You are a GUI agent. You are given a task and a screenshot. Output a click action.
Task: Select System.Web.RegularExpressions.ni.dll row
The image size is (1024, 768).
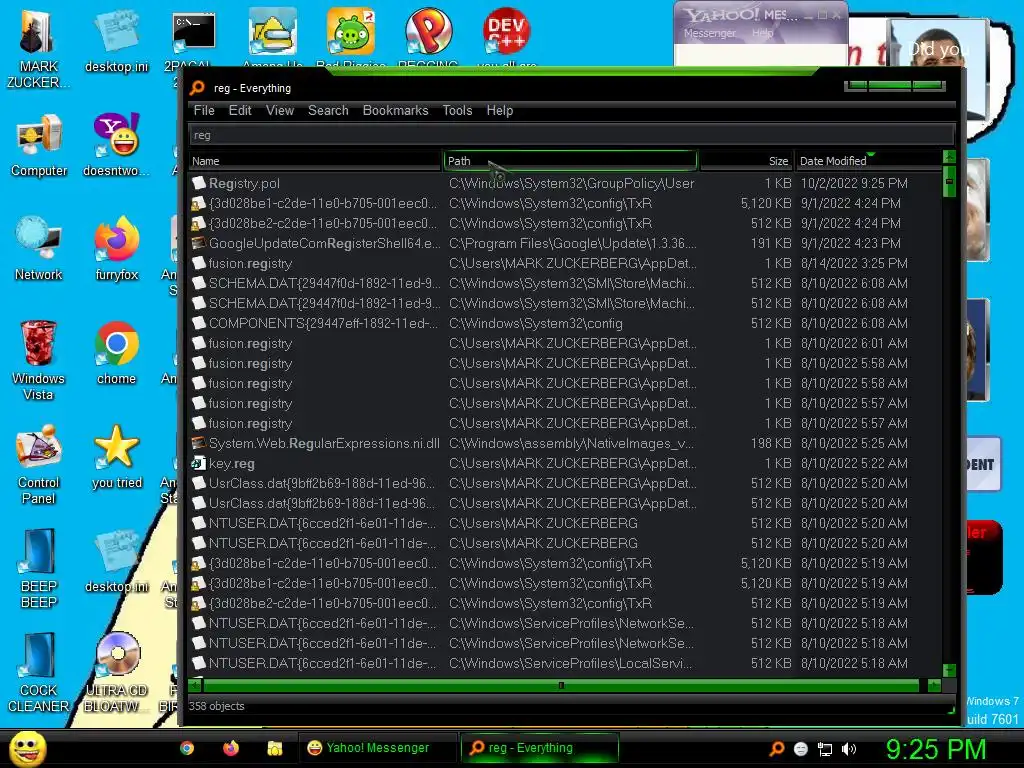[565, 443]
